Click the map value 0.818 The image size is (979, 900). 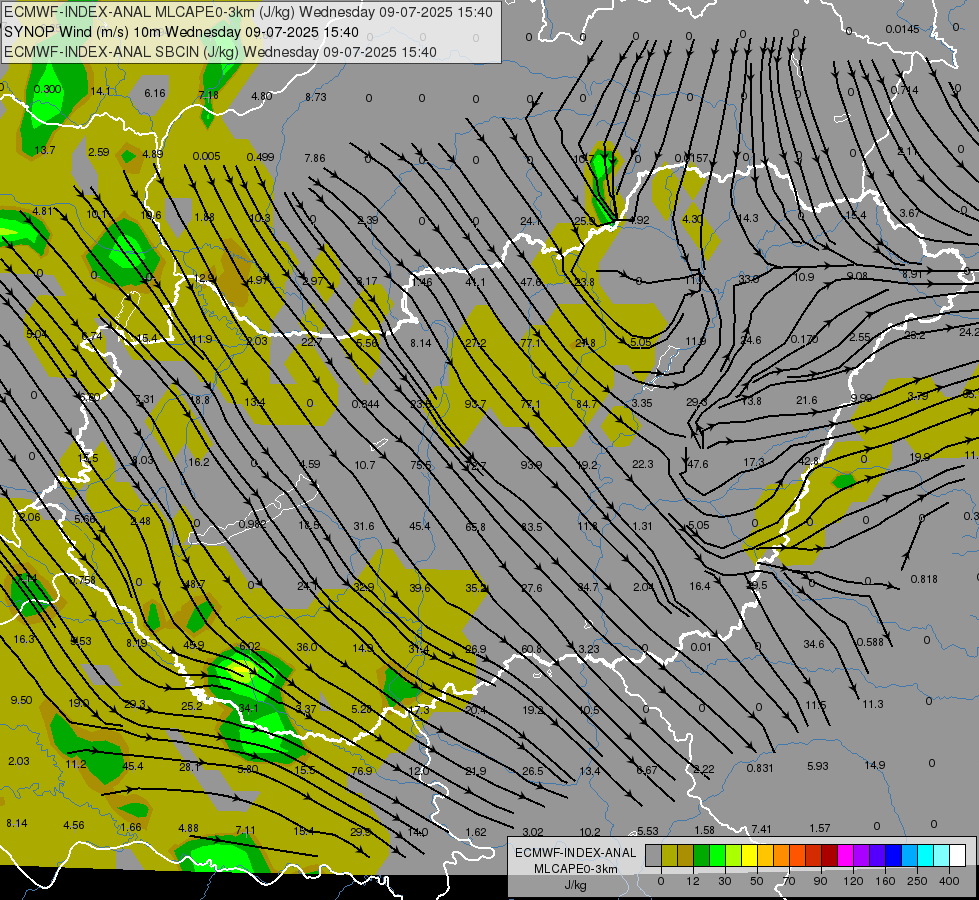924,579
